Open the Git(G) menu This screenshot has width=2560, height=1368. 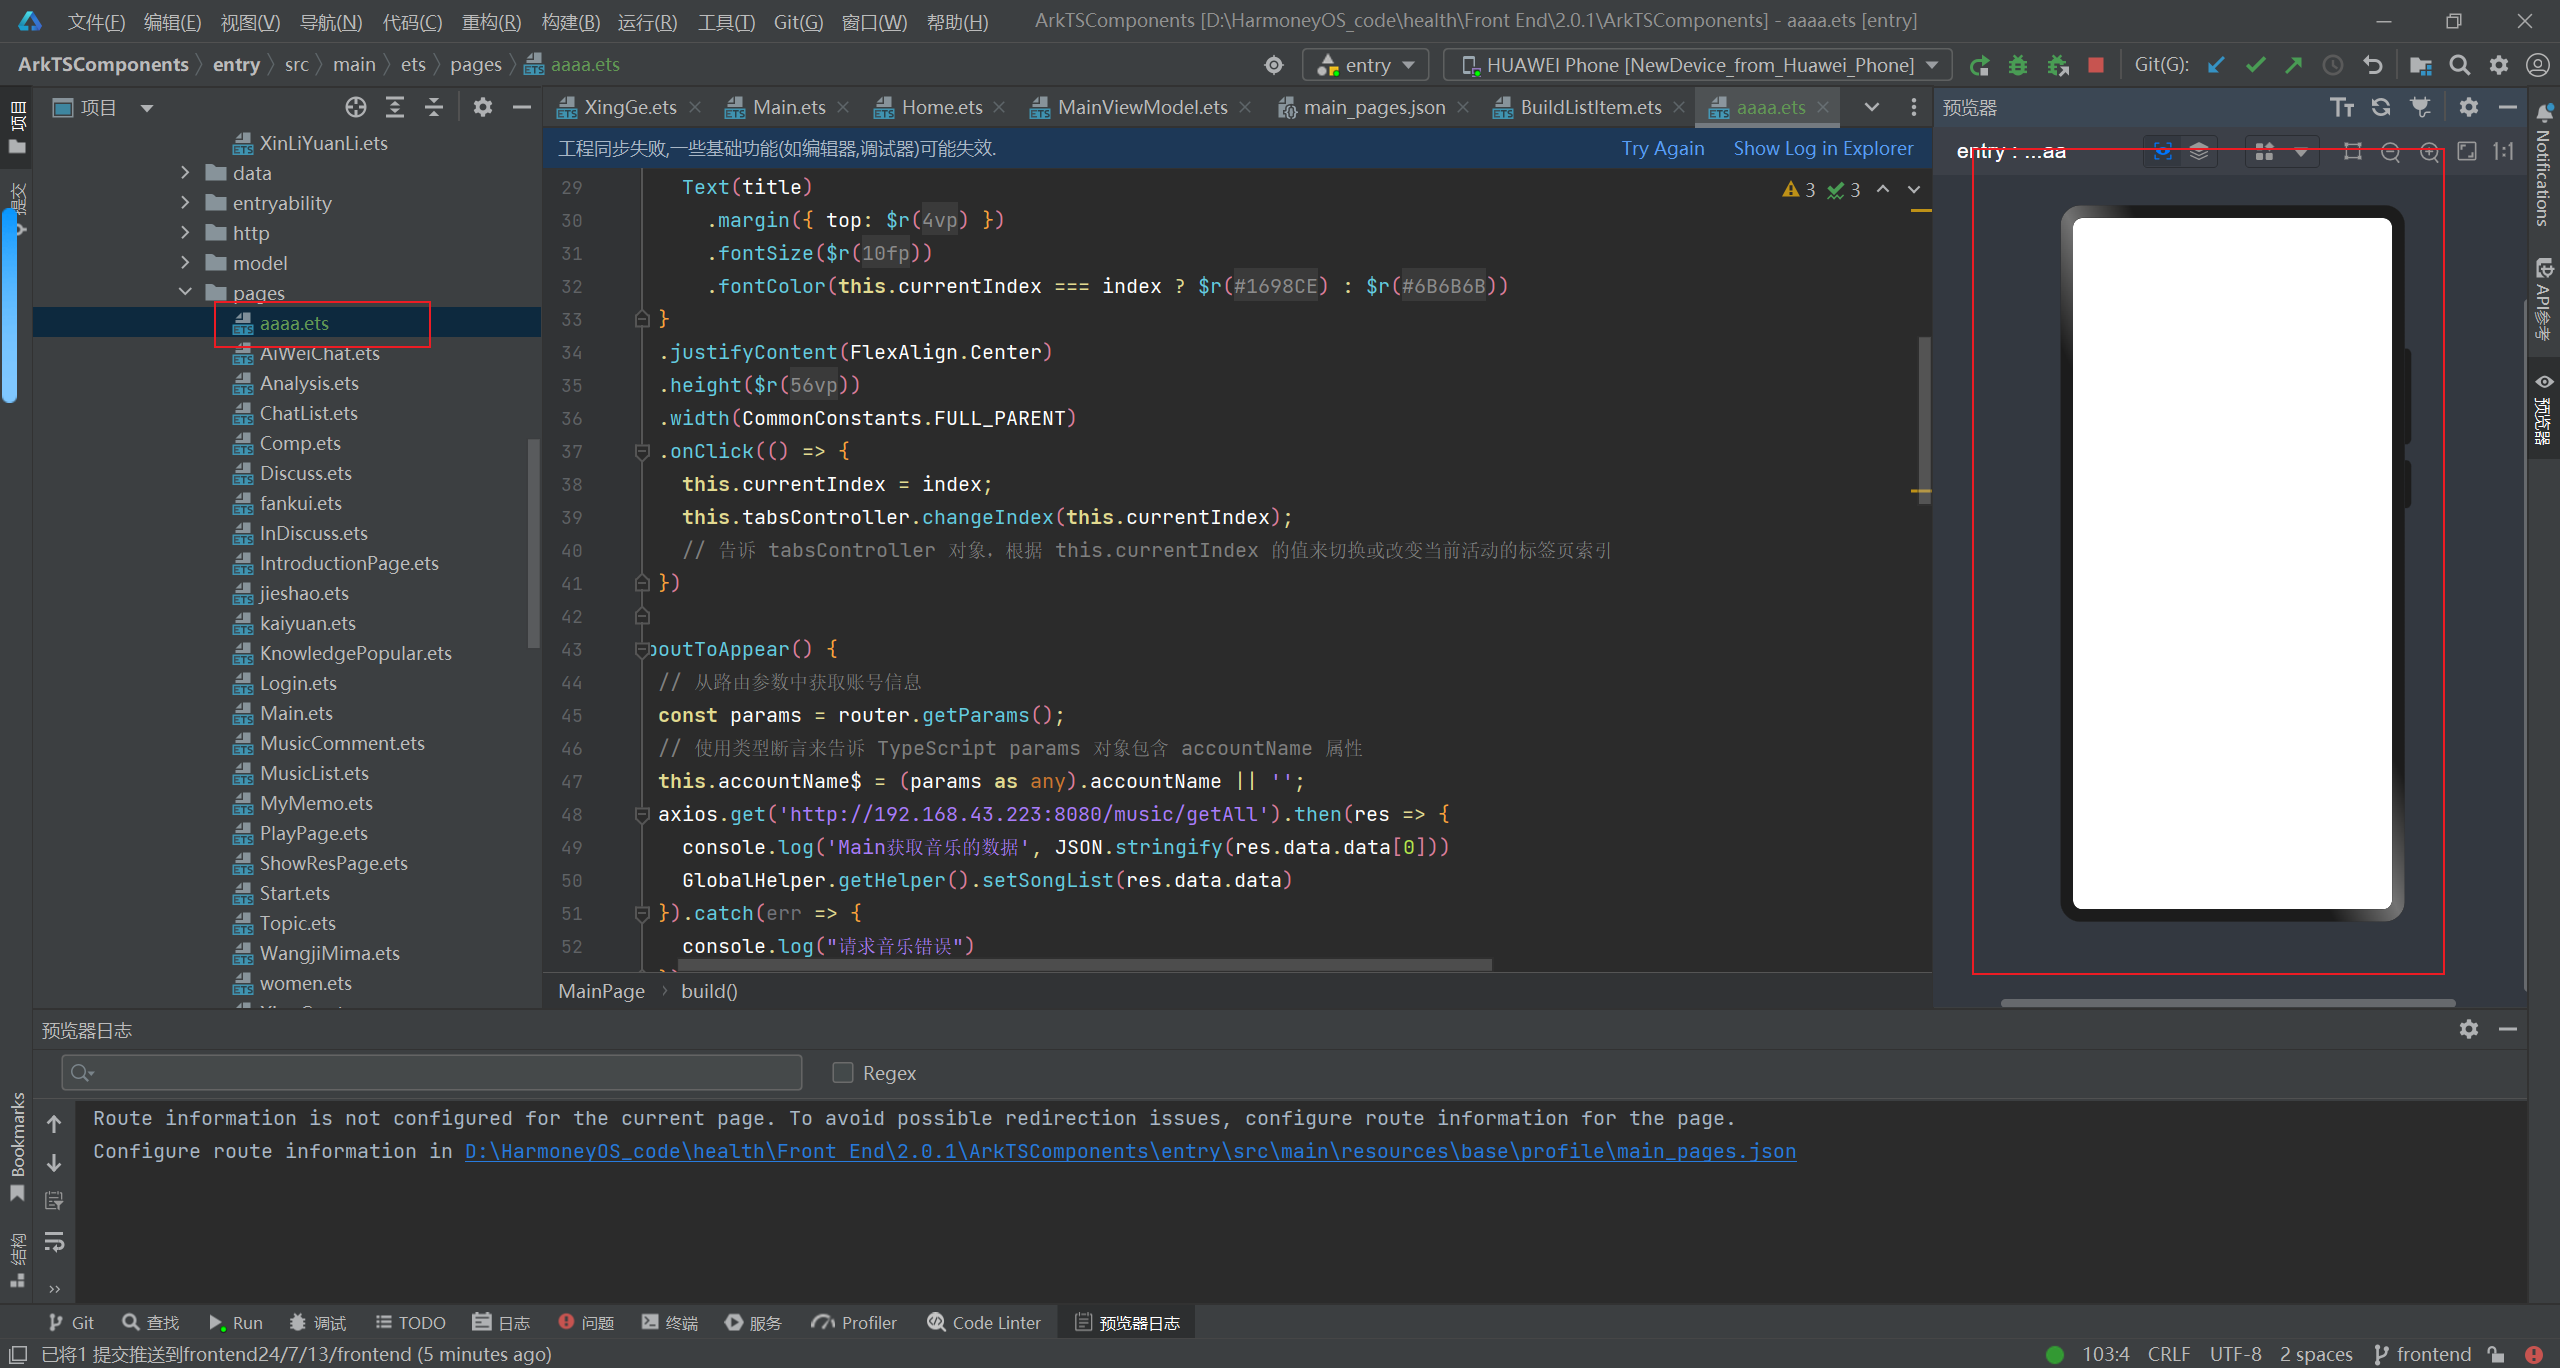(x=798, y=21)
